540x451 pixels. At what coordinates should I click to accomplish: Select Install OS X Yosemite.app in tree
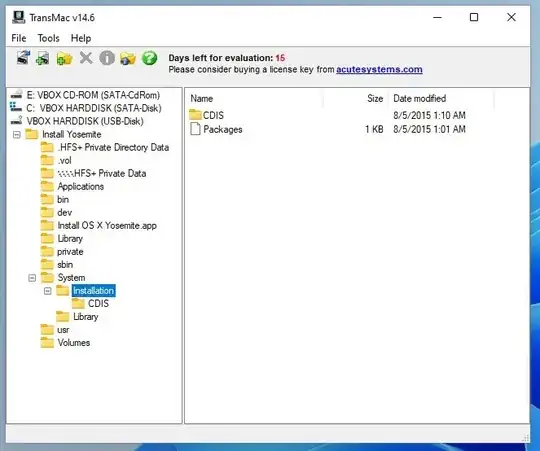(107, 226)
